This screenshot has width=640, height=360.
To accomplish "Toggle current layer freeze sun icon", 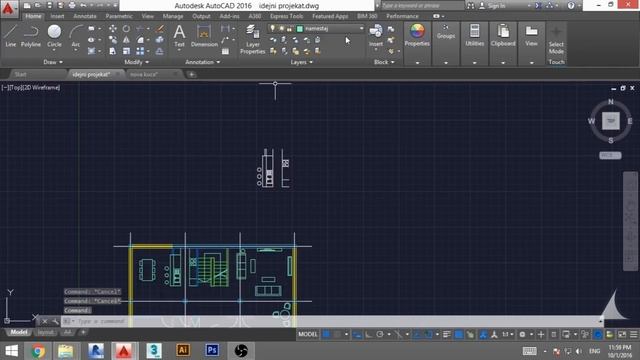I will pos(281,29).
